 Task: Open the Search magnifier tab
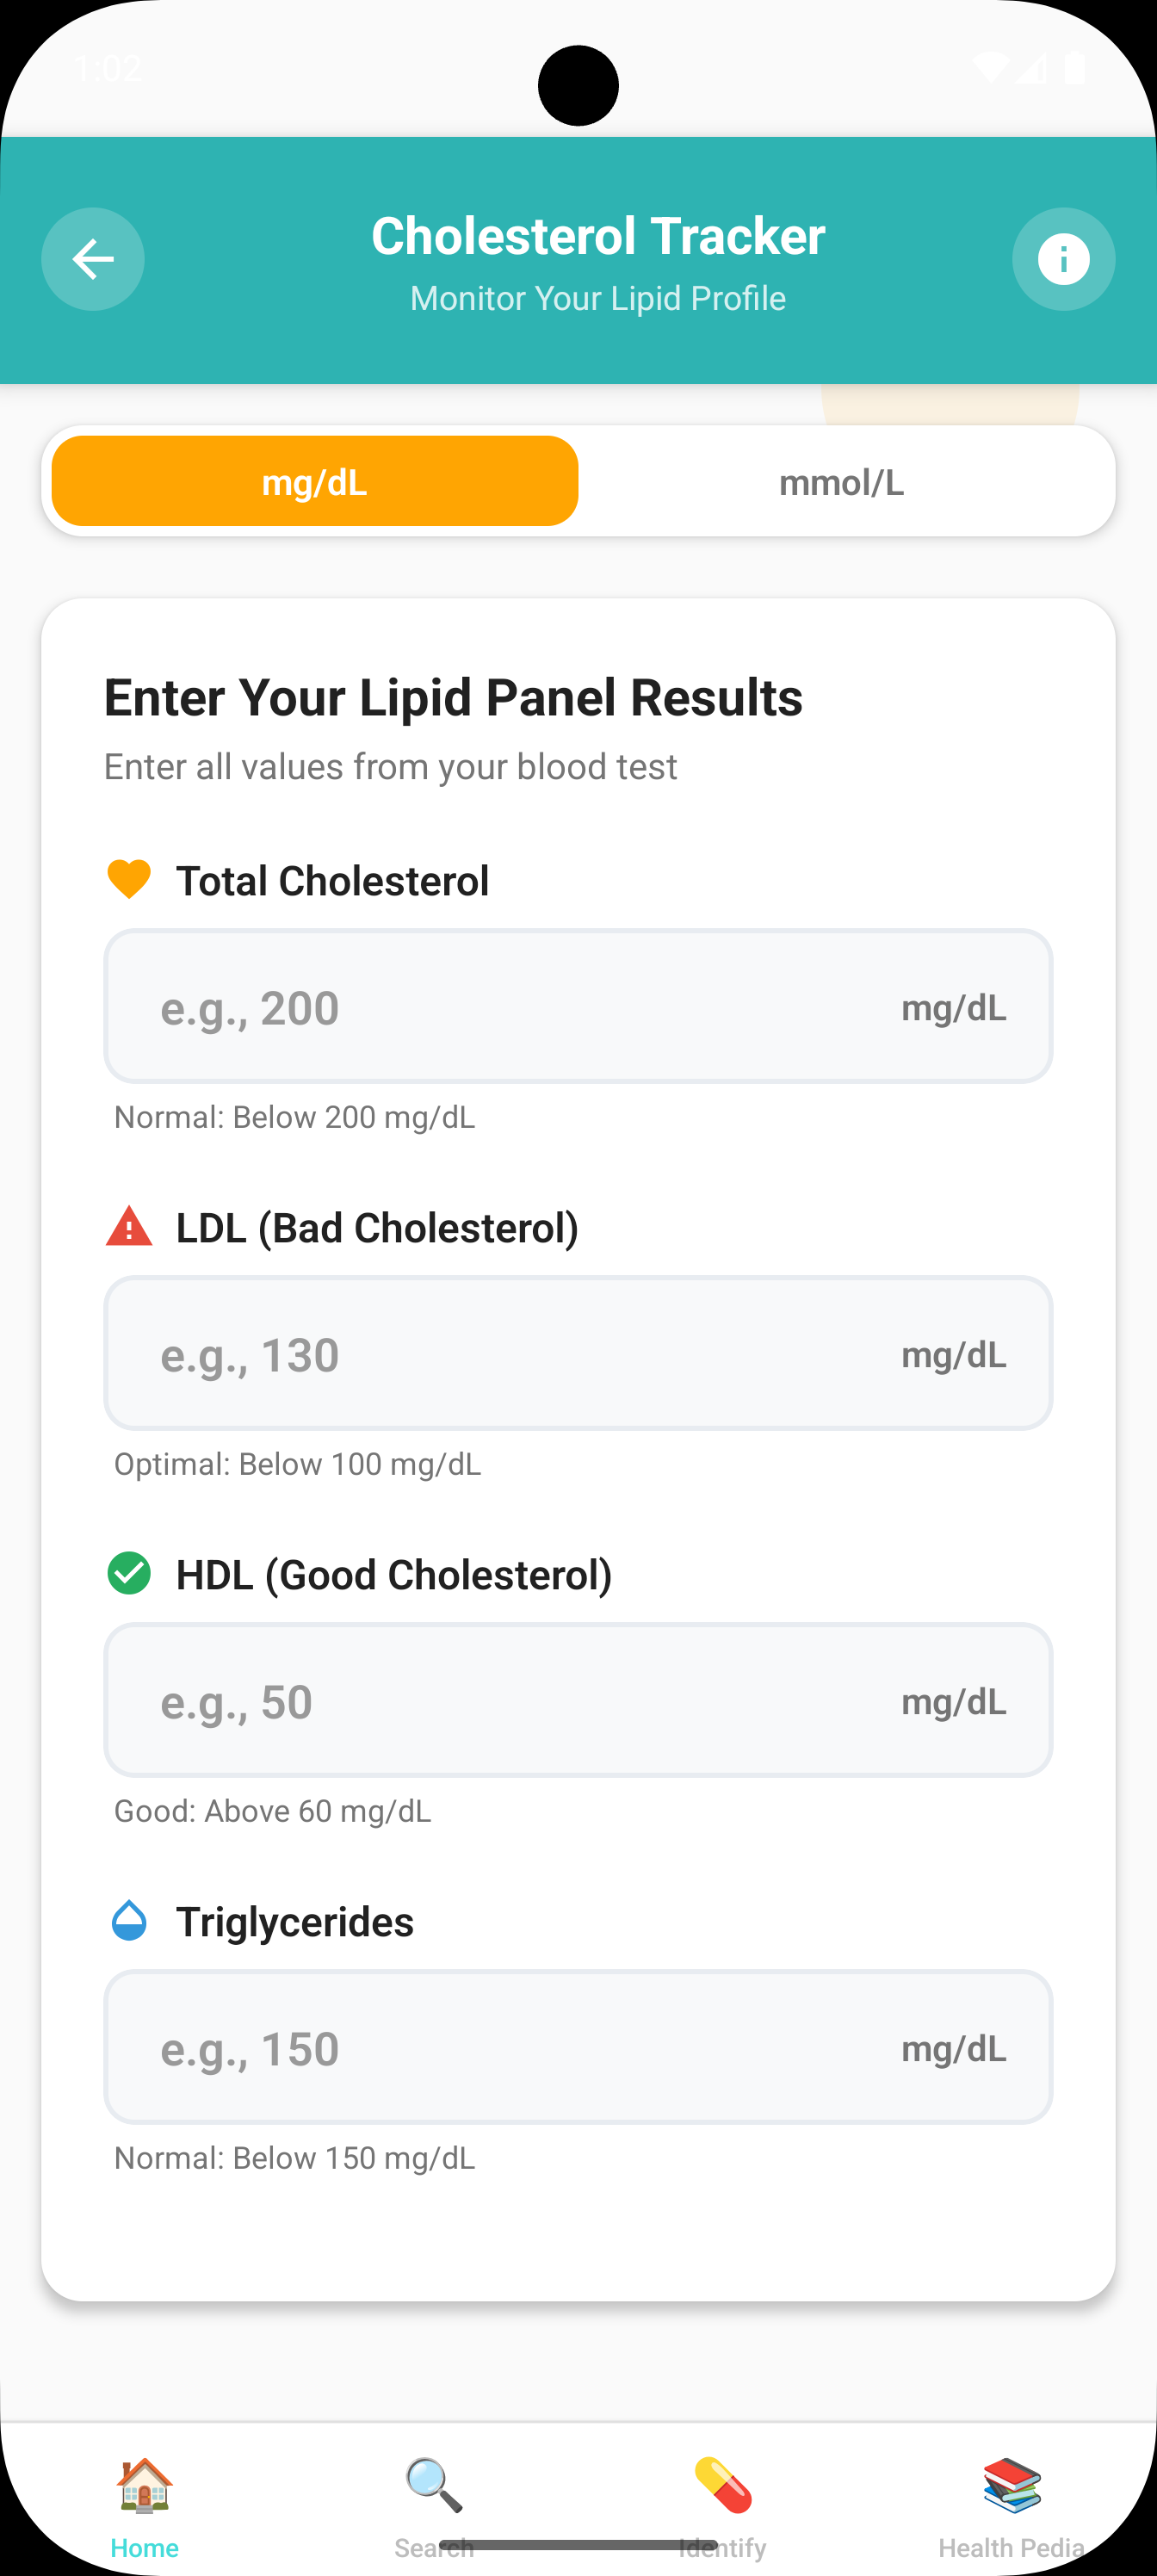point(434,2487)
